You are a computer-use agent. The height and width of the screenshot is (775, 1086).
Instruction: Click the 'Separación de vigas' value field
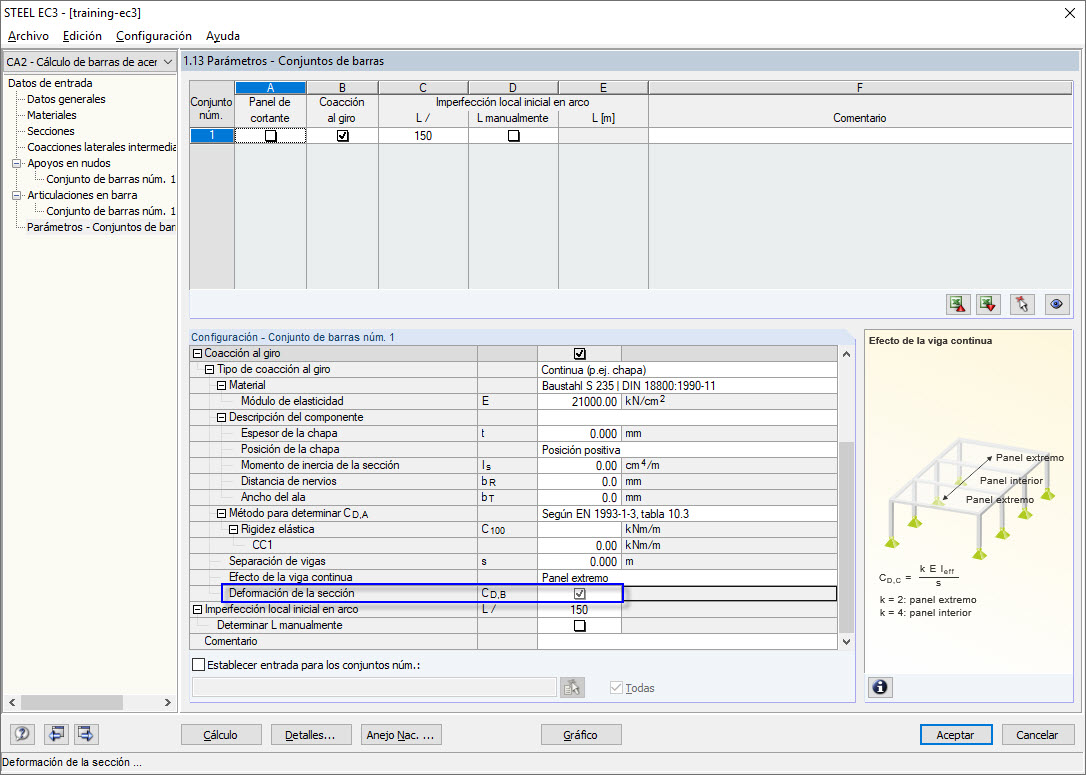[x=579, y=561]
